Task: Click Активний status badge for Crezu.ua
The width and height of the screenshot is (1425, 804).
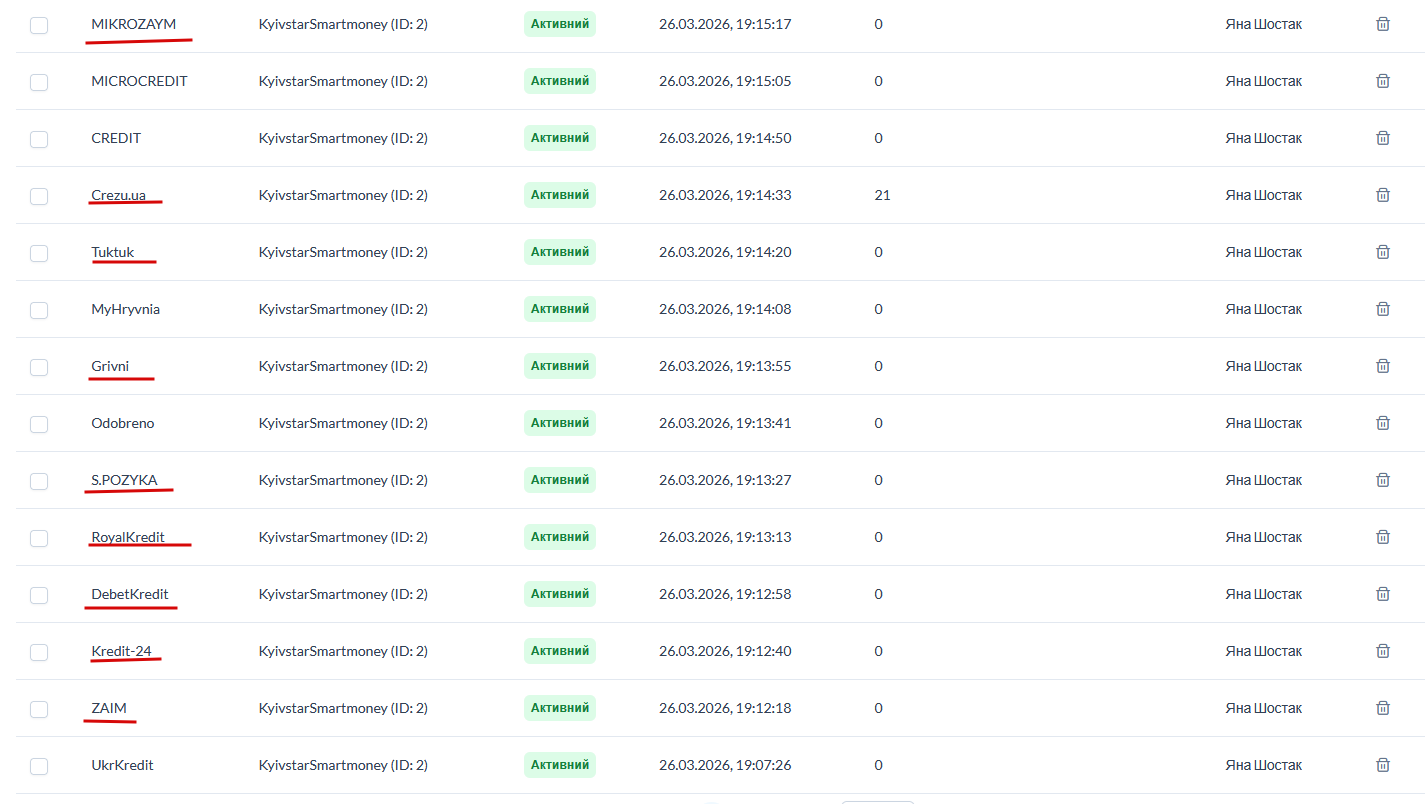Action: point(560,195)
